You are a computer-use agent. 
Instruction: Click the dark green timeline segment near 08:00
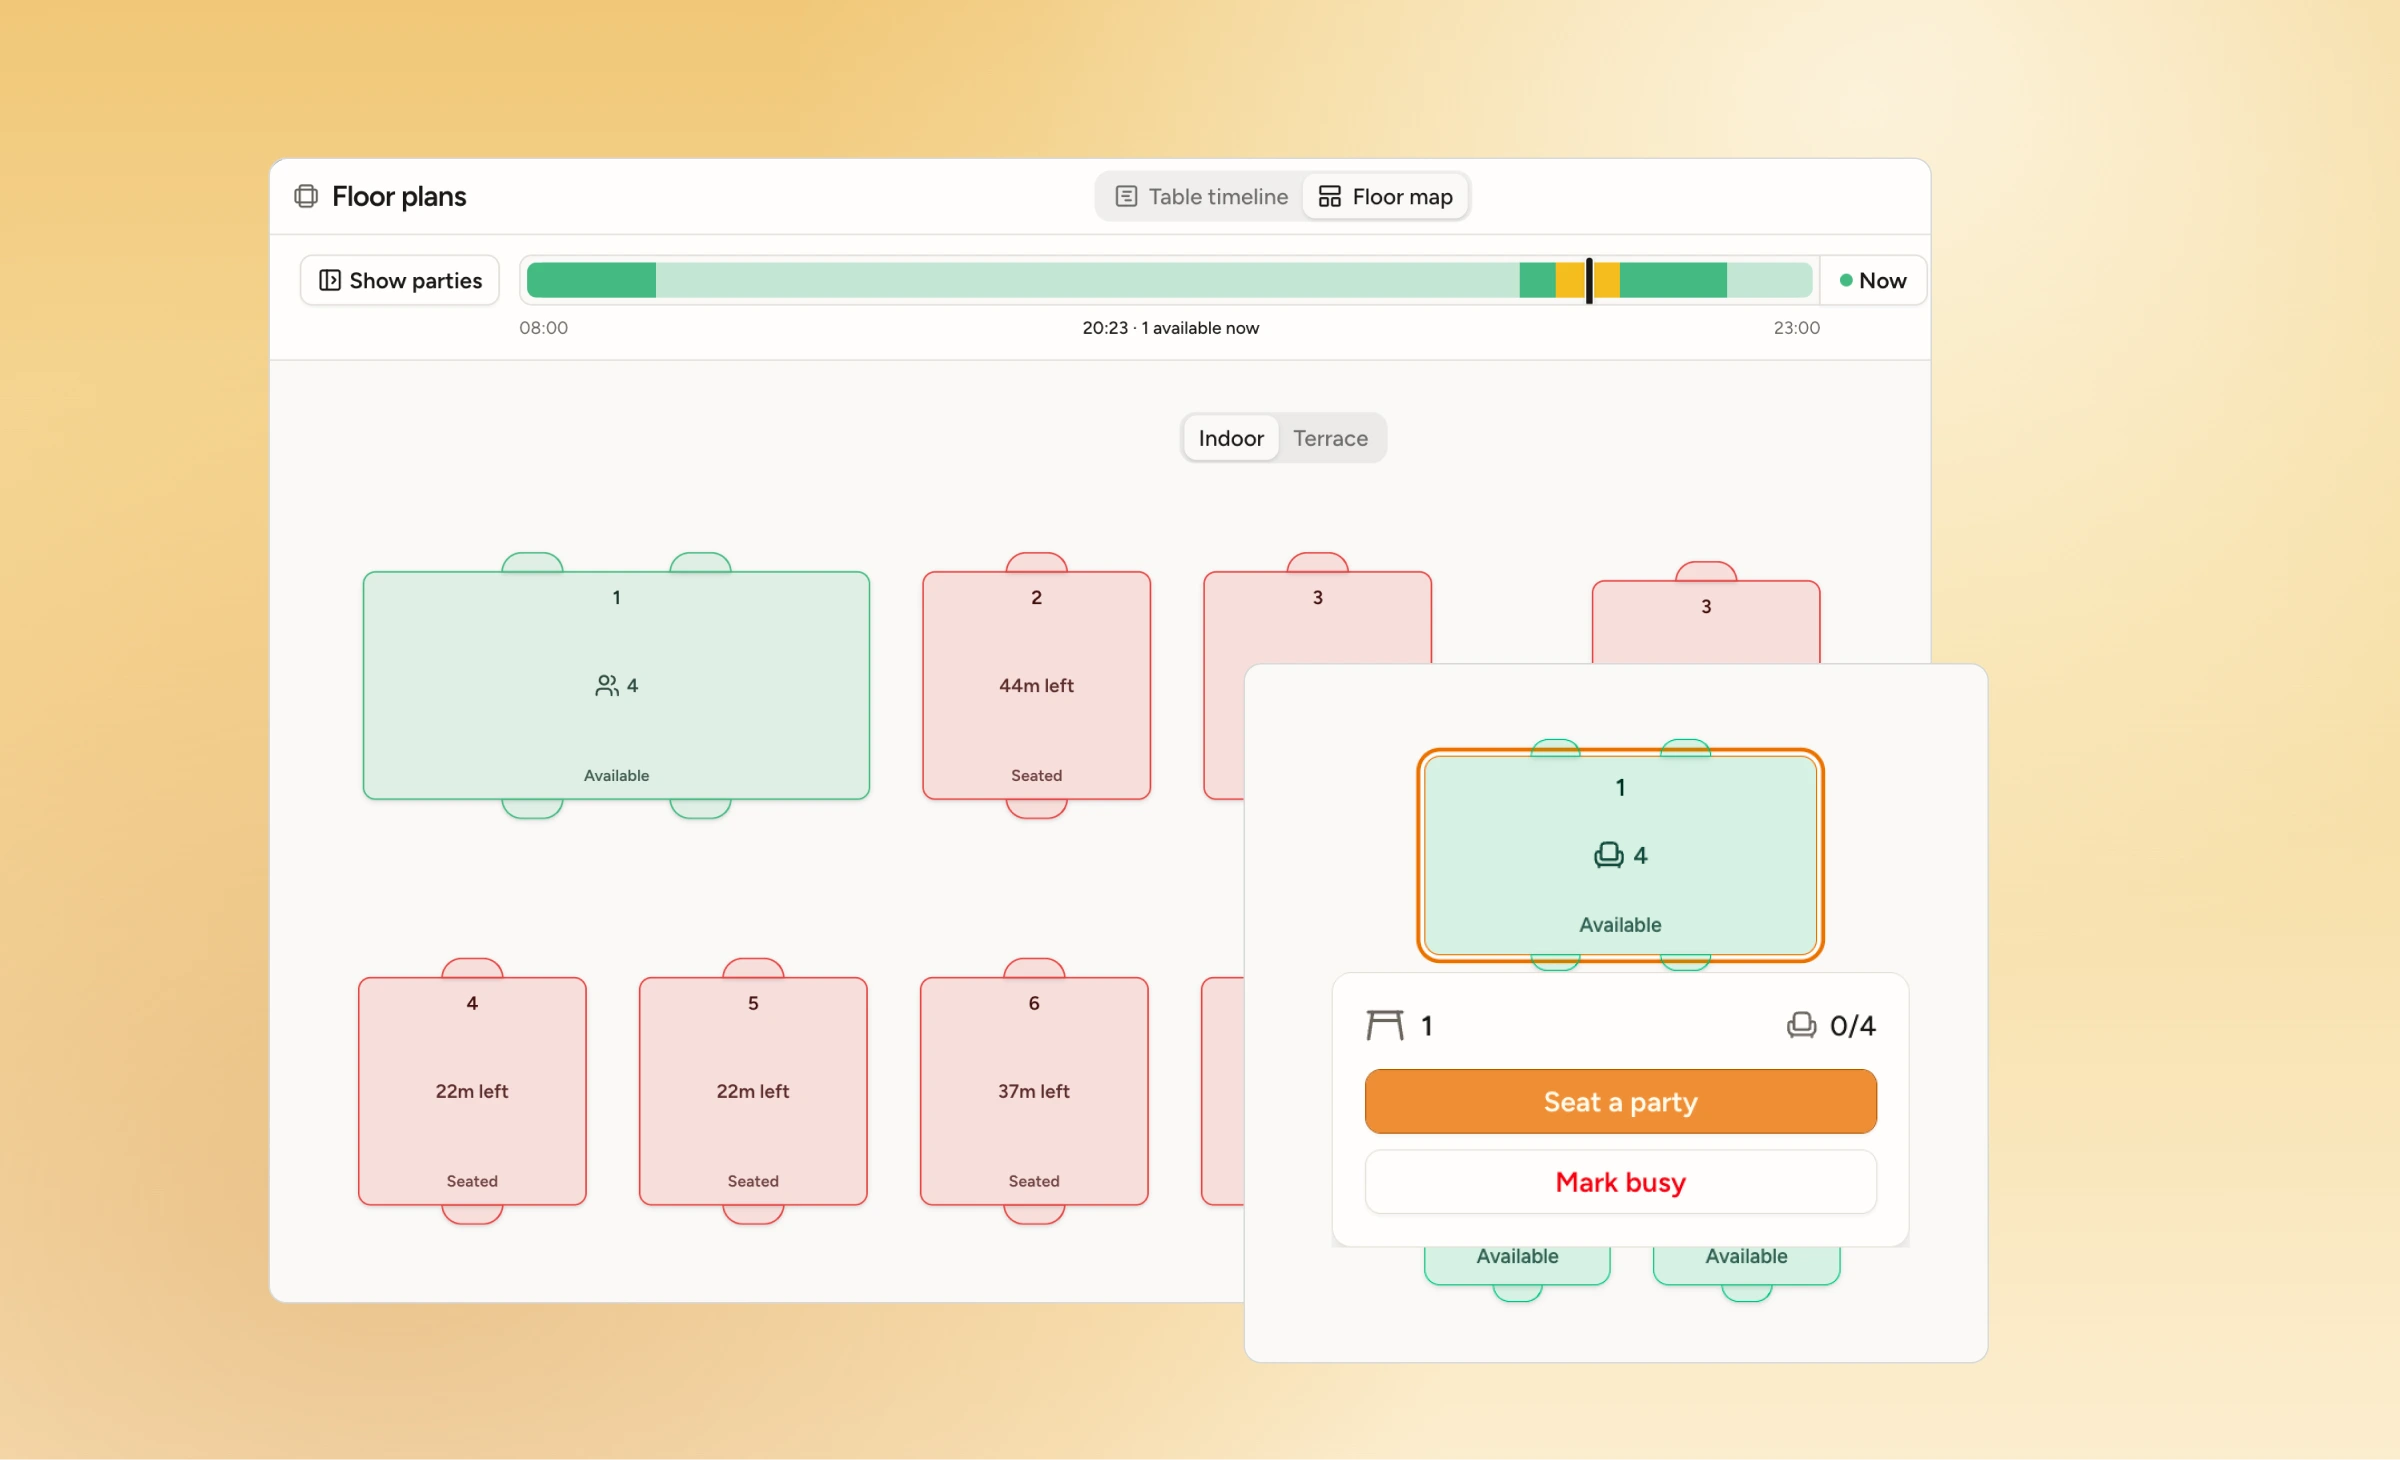[x=591, y=281]
